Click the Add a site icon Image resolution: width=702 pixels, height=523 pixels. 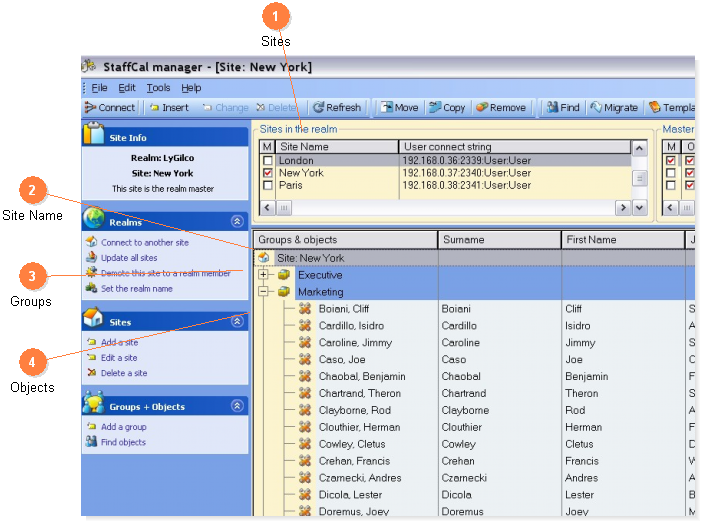point(91,342)
